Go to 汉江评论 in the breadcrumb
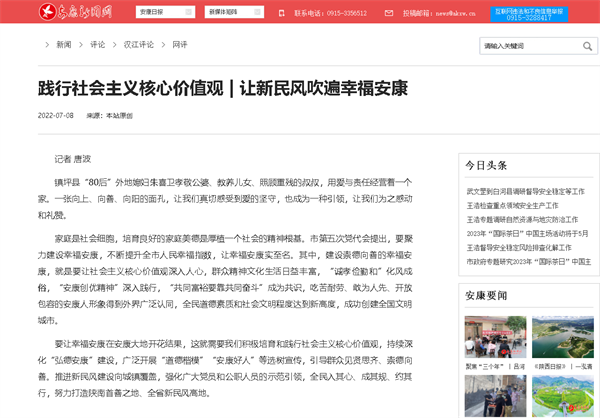The height and width of the screenshot is (418, 600). click(x=137, y=45)
